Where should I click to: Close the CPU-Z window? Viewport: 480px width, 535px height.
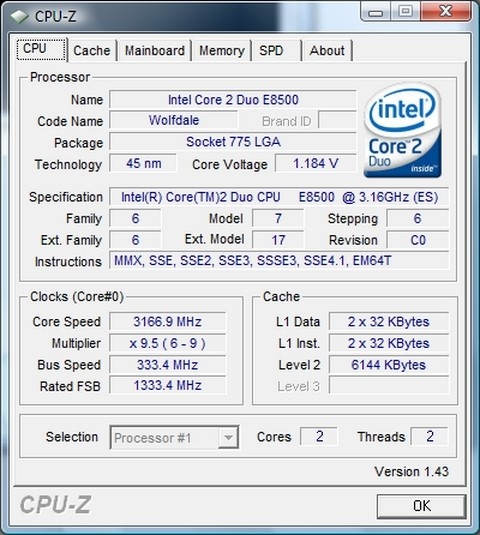pyautogui.click(x=446, y=12)
